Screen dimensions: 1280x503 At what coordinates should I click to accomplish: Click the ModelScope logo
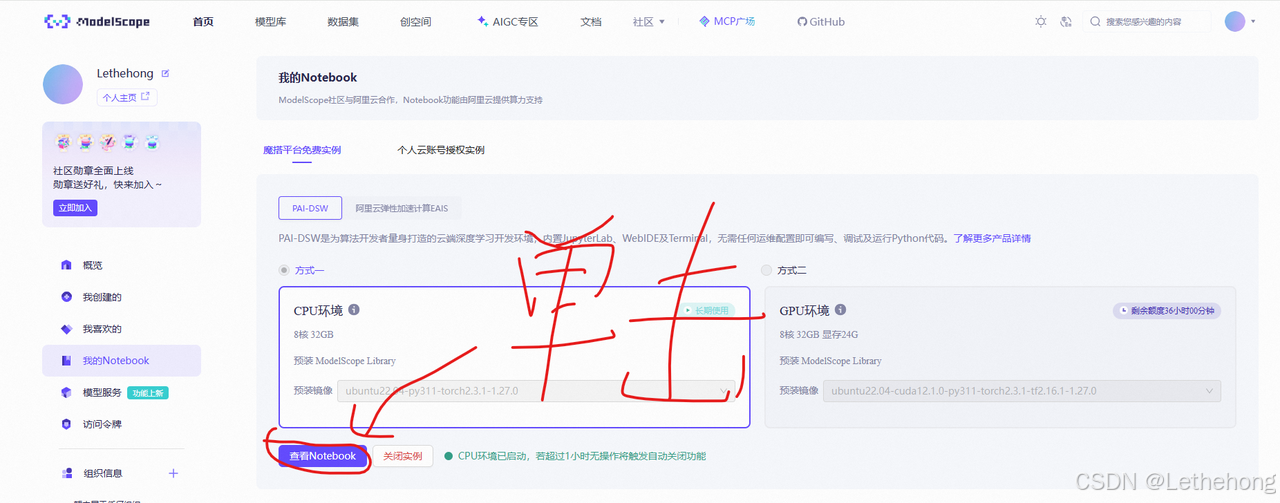(98, 21)
